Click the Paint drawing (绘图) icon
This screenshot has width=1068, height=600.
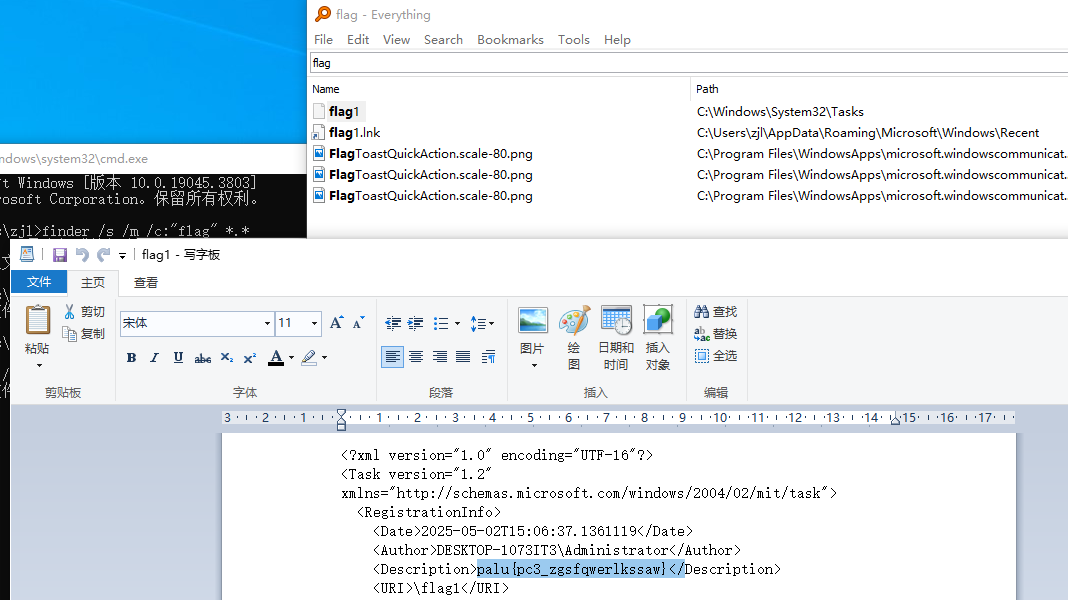574,321
